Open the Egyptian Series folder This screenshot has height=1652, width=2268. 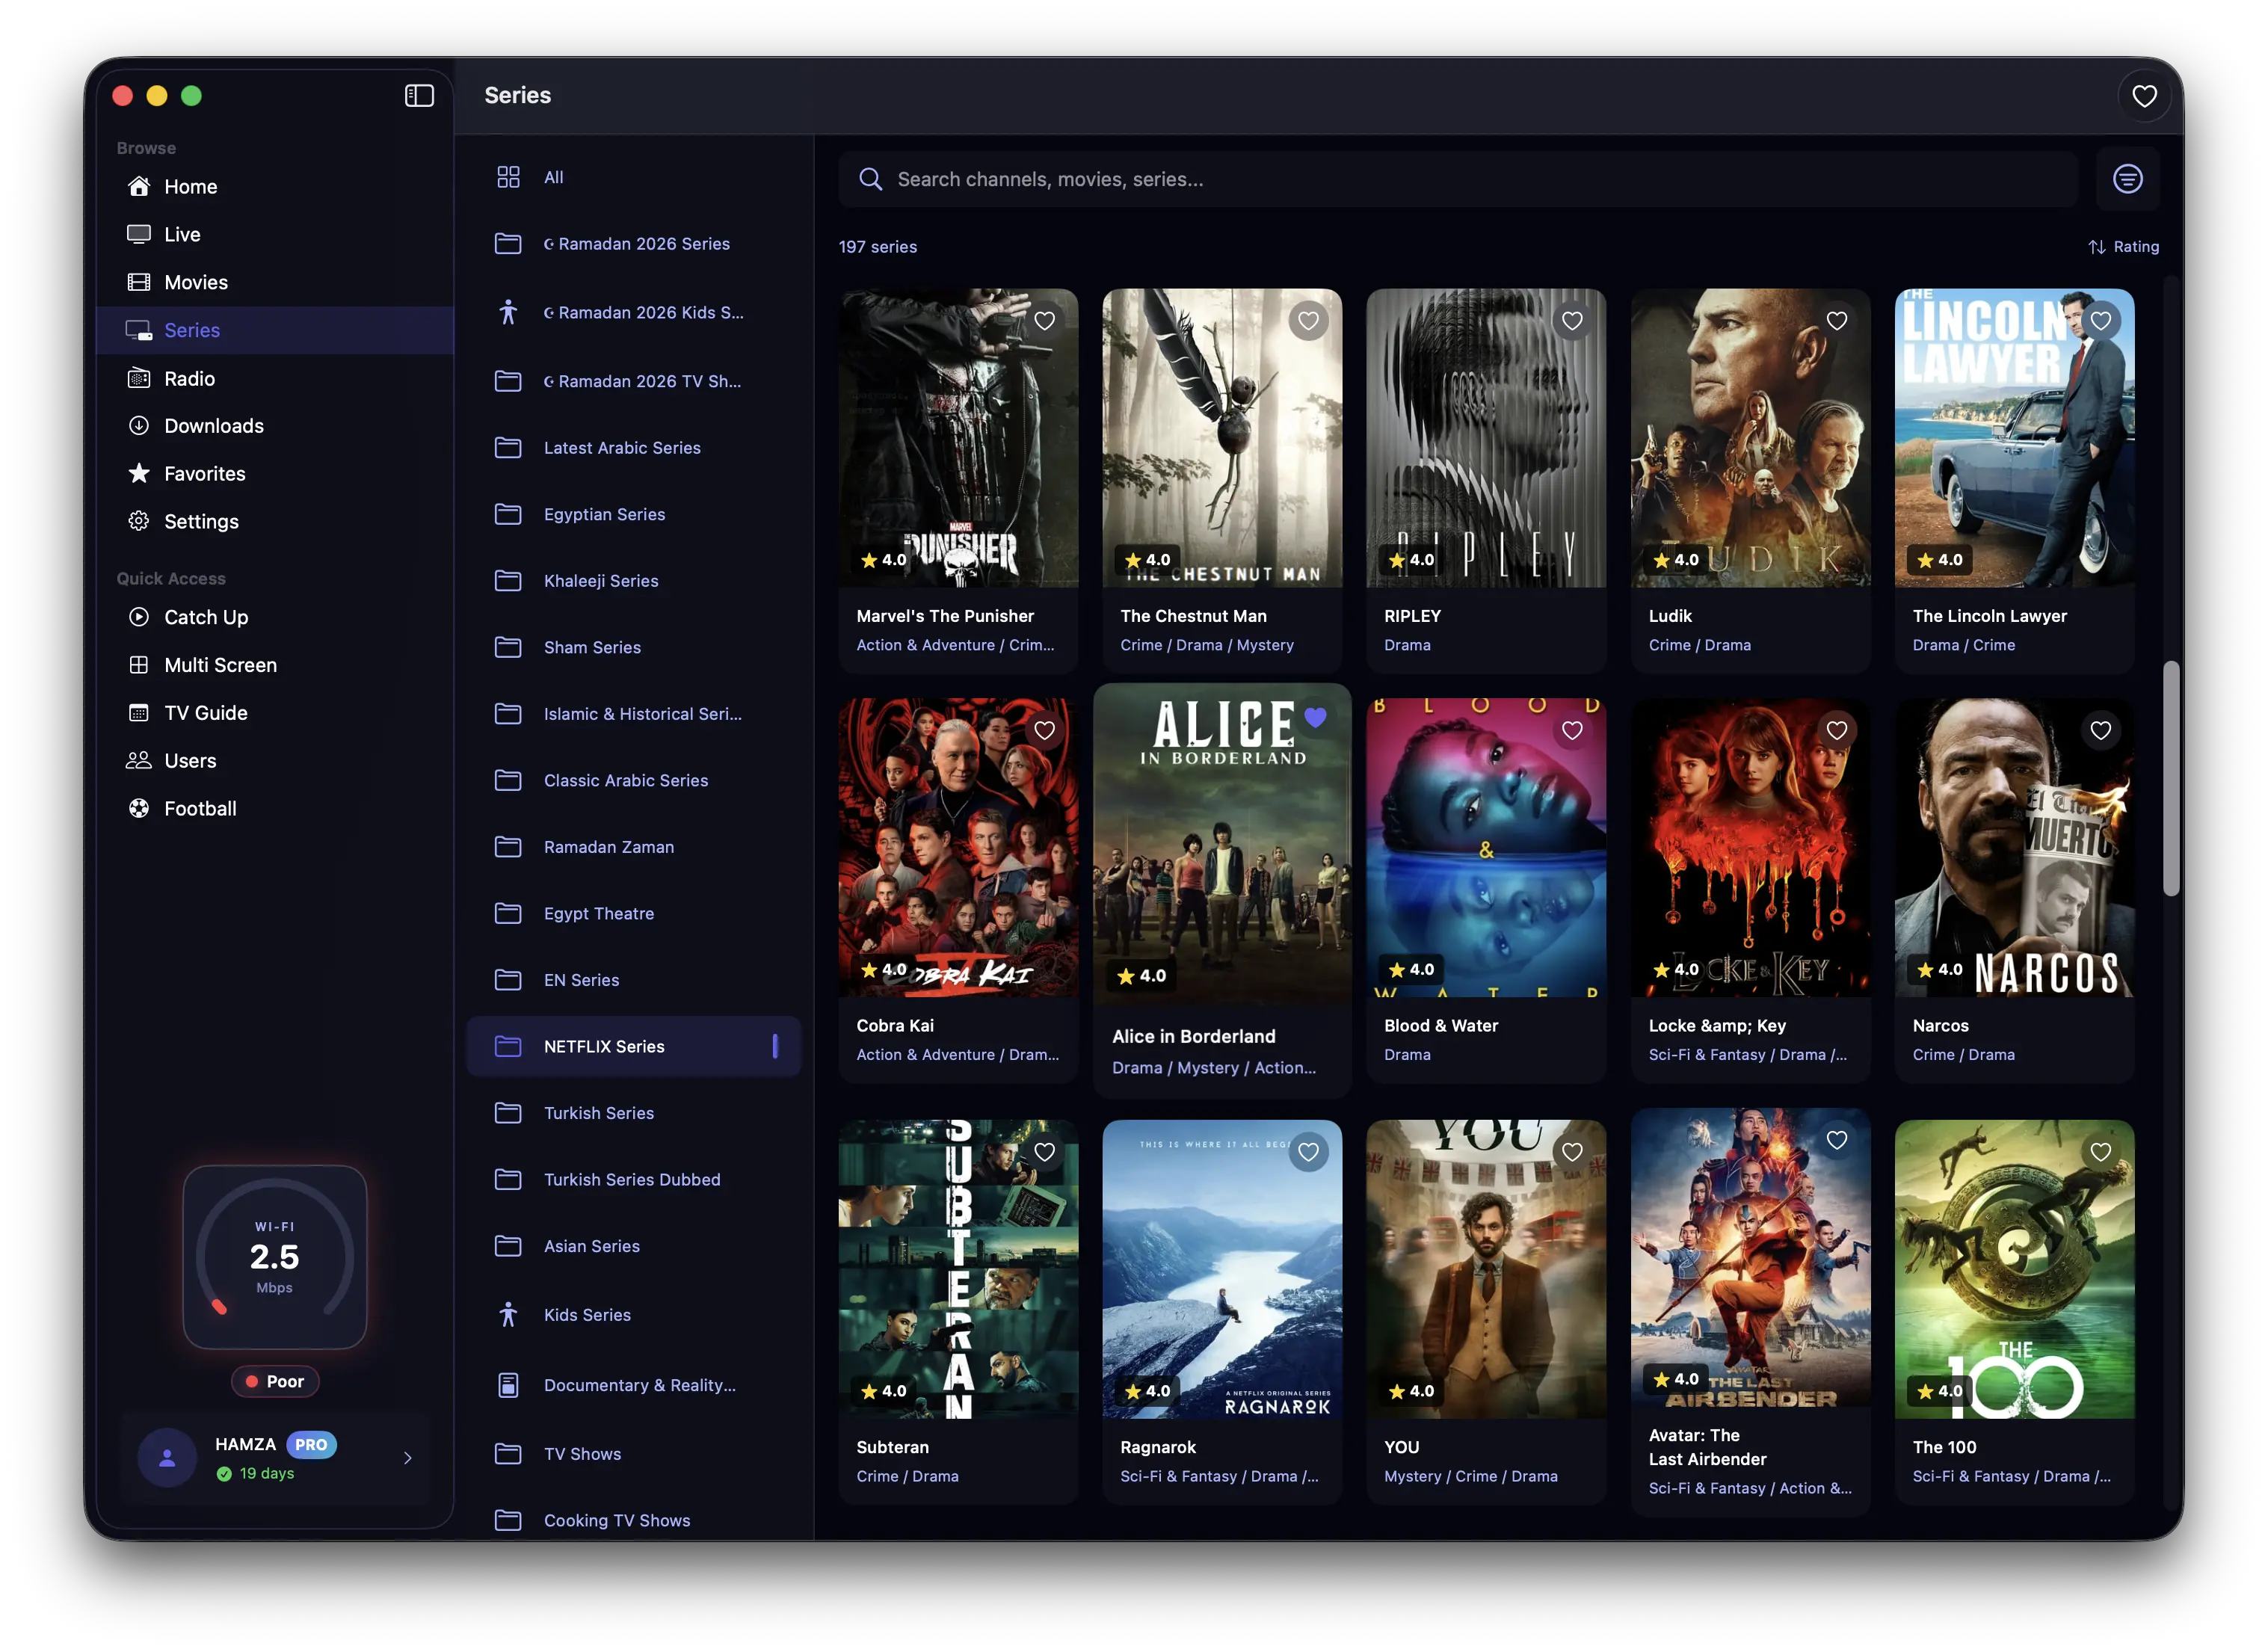point(634,514)
